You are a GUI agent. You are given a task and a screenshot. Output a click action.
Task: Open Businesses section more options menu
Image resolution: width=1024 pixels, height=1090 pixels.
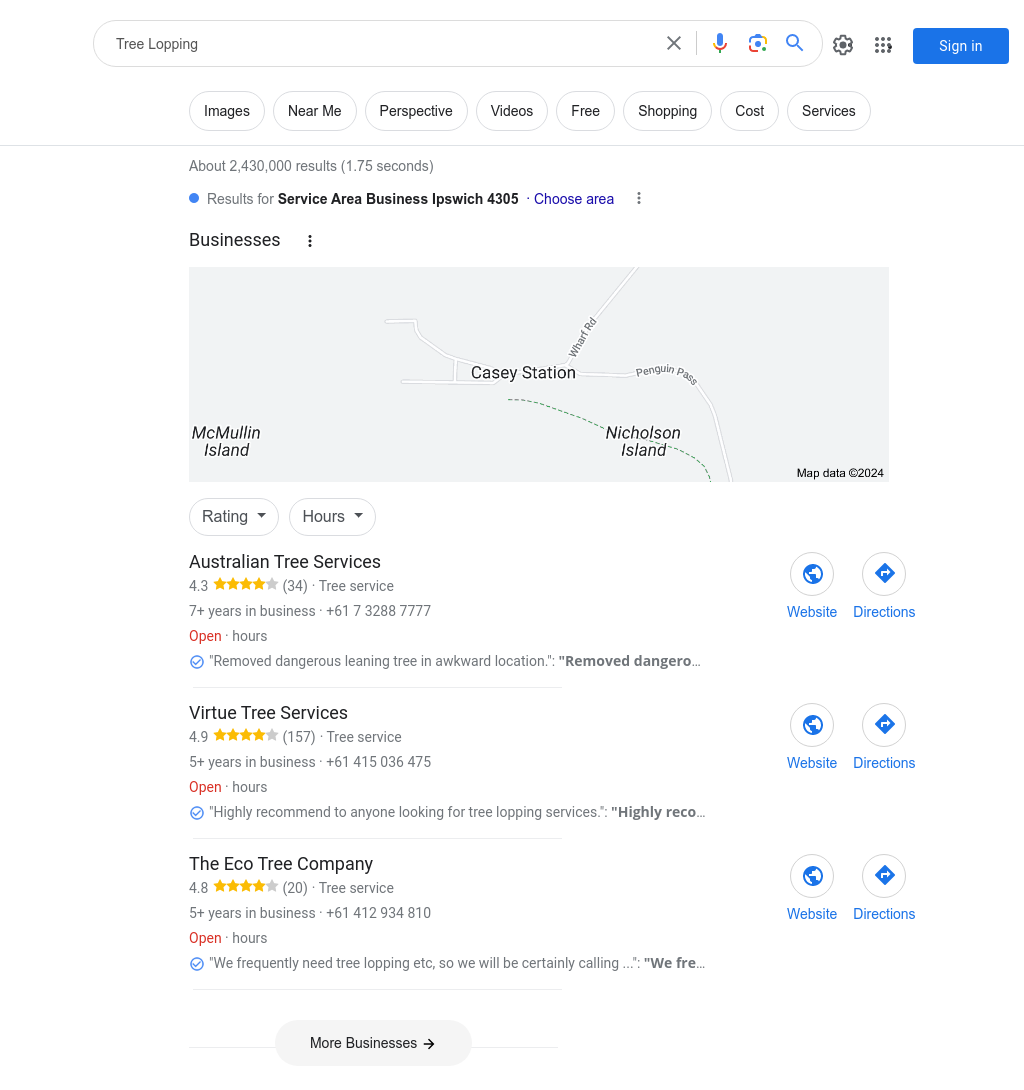(310, 241)
